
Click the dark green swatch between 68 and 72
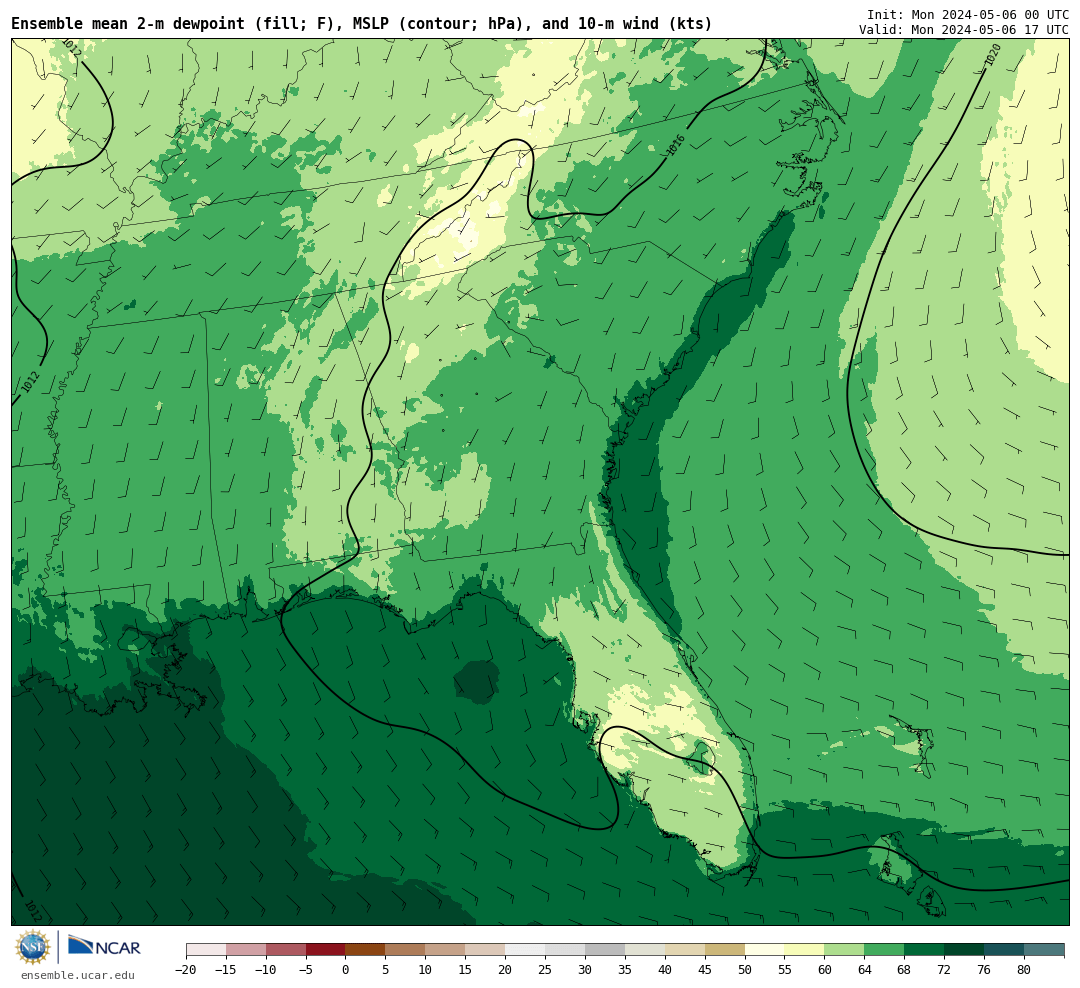(x=925, y=950)
